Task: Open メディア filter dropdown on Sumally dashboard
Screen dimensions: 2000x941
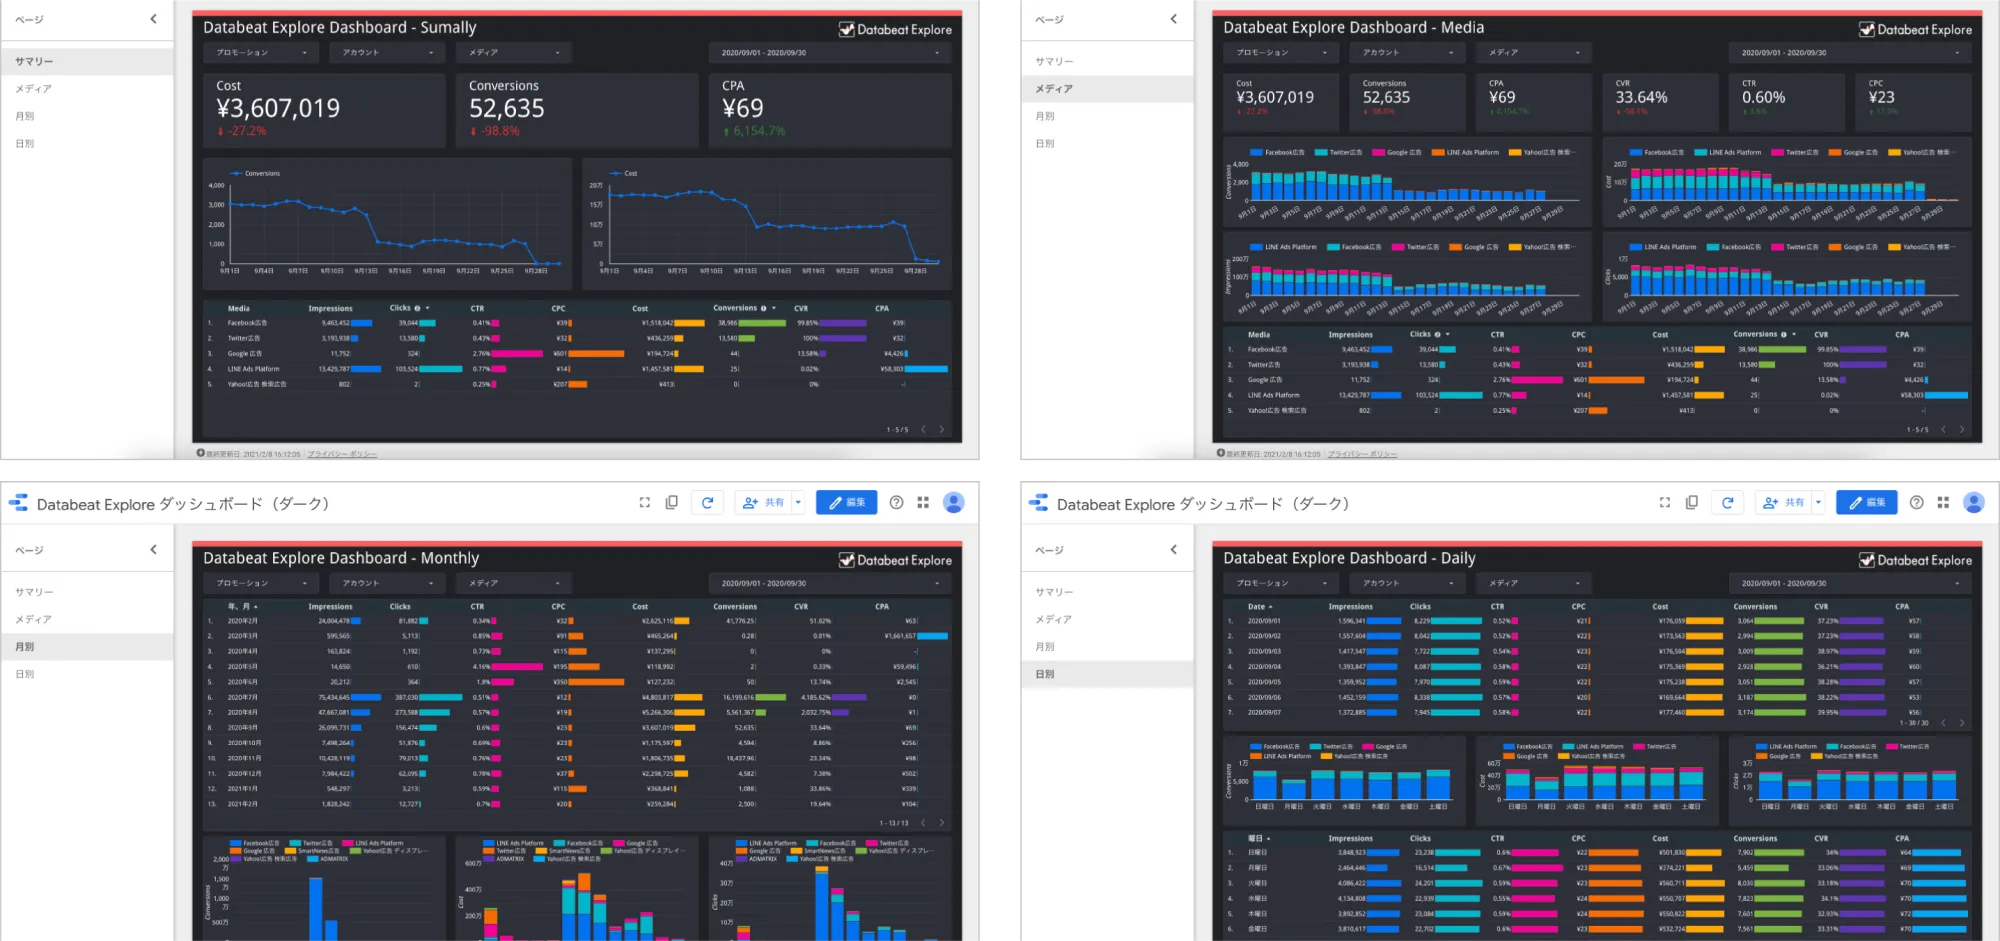Action: point(513,52)
